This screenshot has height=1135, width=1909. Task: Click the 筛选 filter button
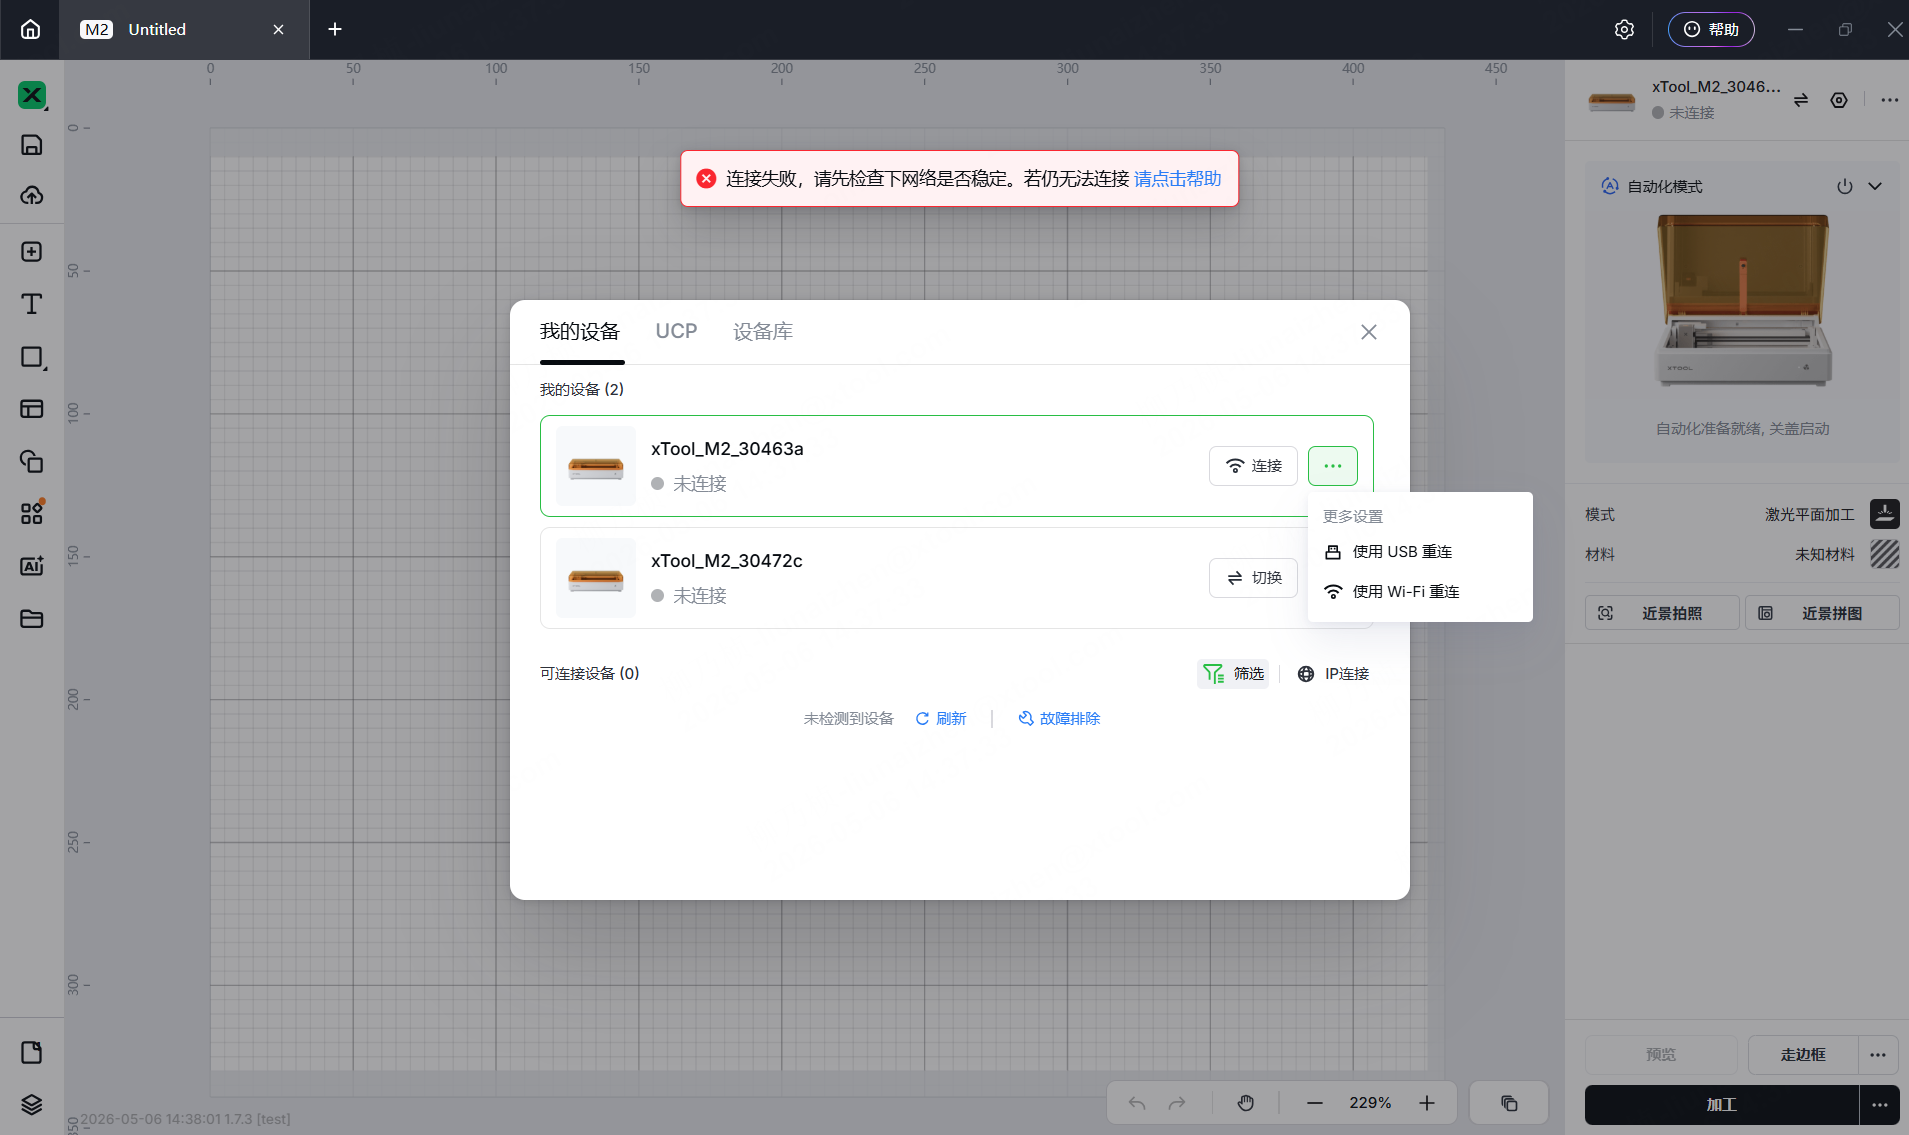point(1233,674)
